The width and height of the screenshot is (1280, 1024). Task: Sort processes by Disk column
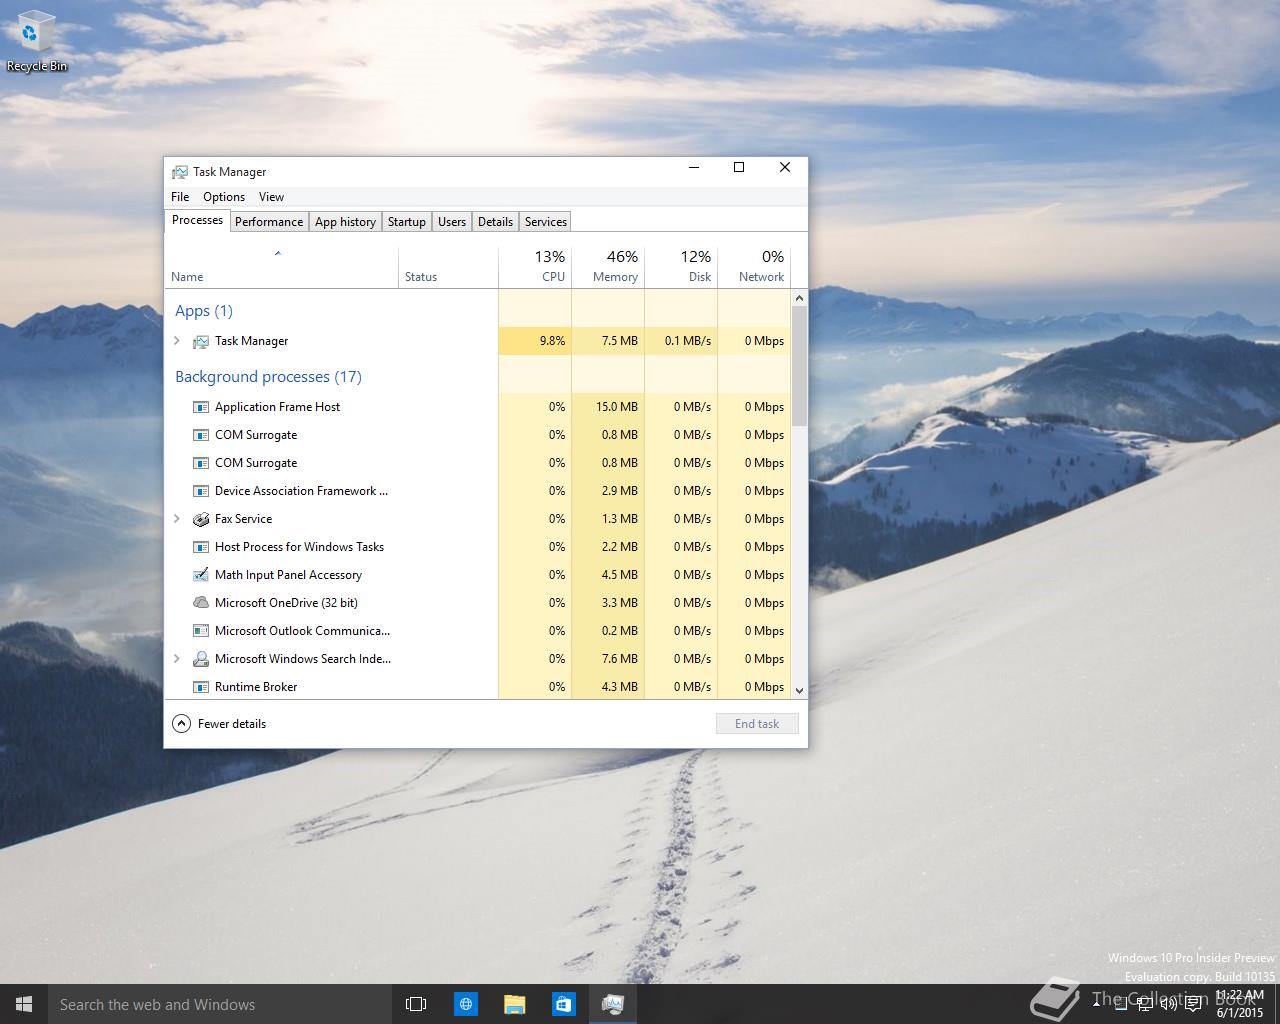point(681,267)
